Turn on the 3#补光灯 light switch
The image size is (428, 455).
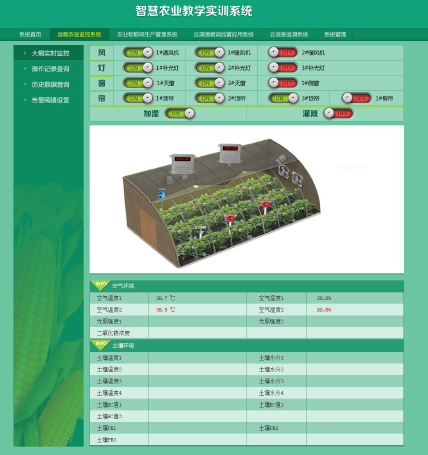coord(283,68)
